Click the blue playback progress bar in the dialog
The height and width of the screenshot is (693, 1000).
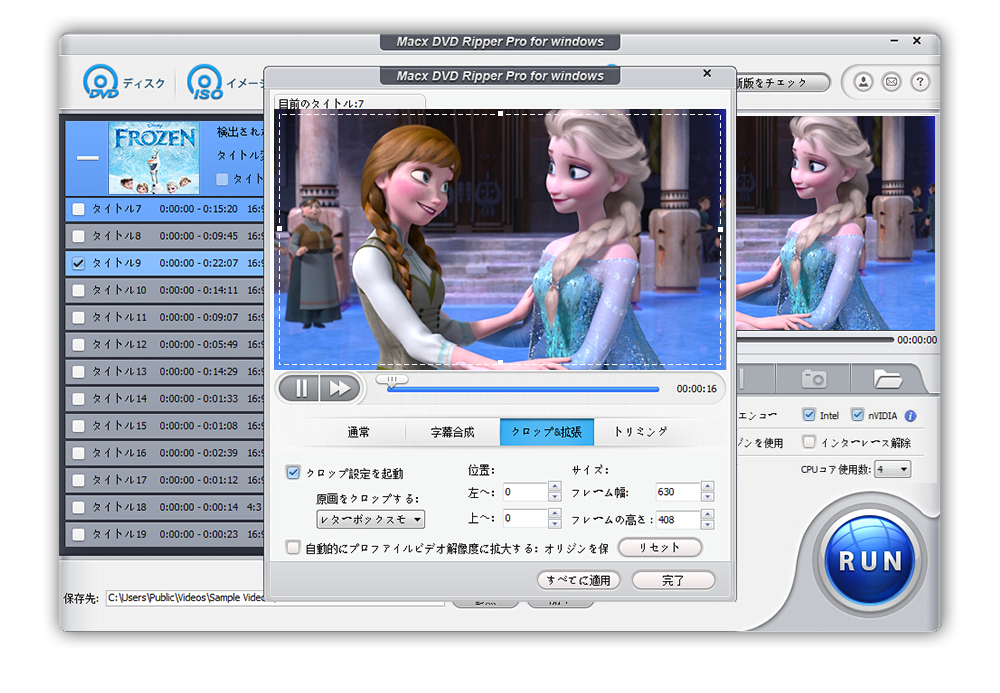pyautogui.click(x=523, y=389)
